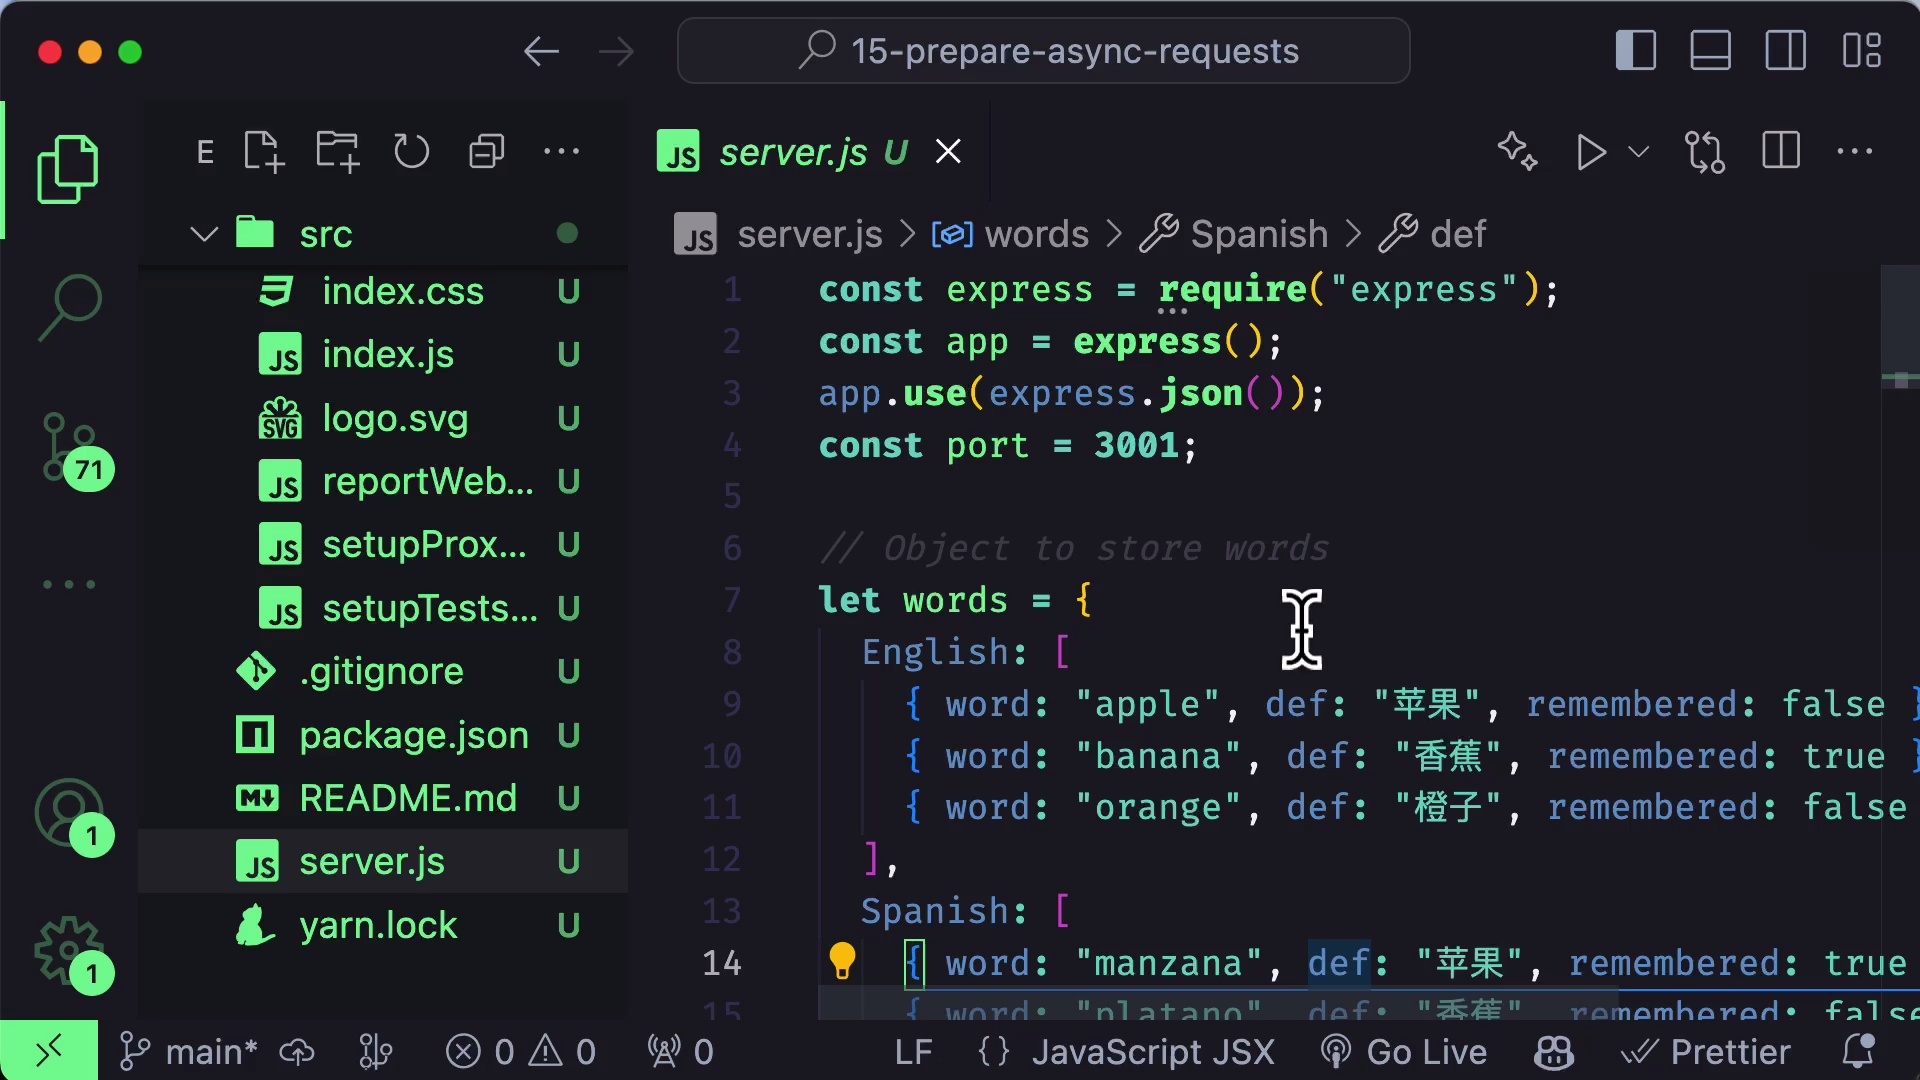
Task: Open the Accounts menu icon
Action: [72, 816]
